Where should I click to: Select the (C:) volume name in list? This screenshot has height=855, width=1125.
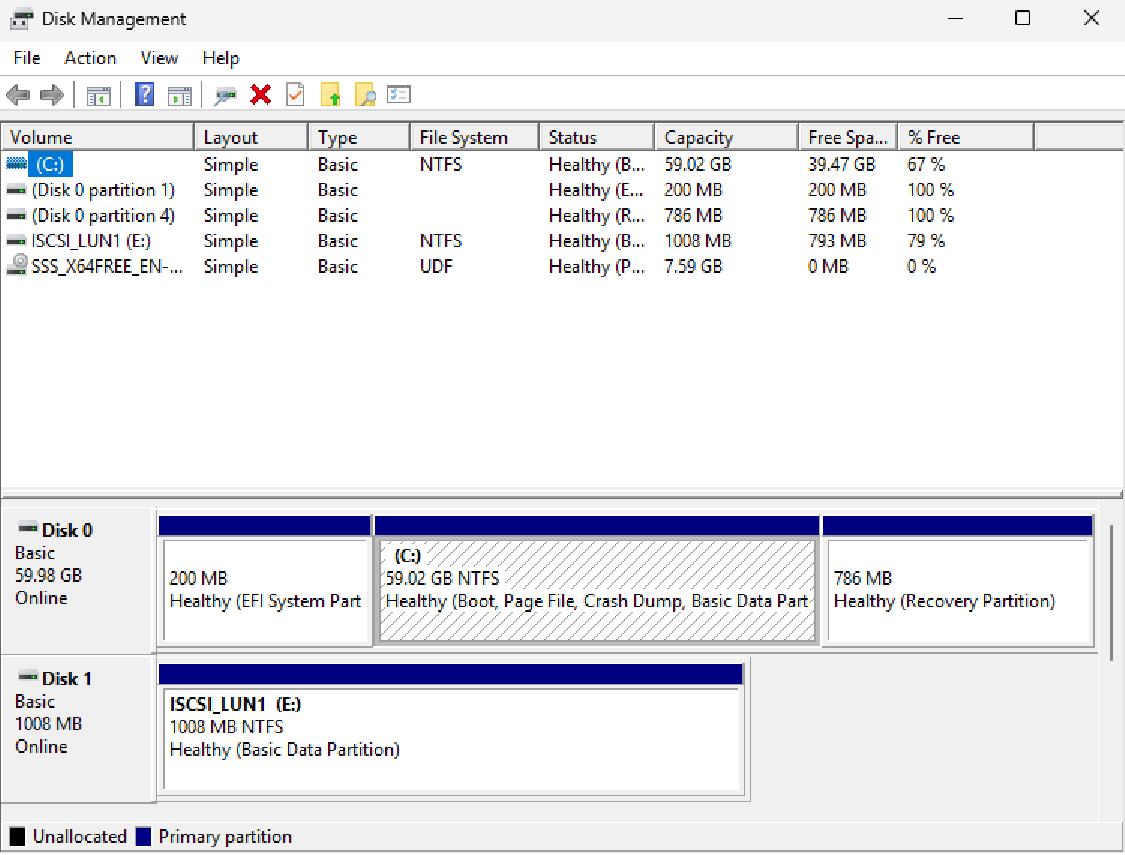click(50, 164)
